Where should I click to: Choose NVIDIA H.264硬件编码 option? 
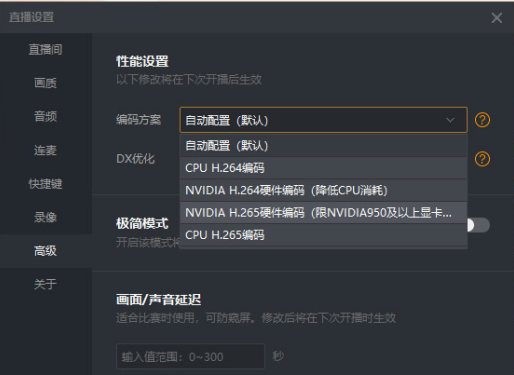323,190
